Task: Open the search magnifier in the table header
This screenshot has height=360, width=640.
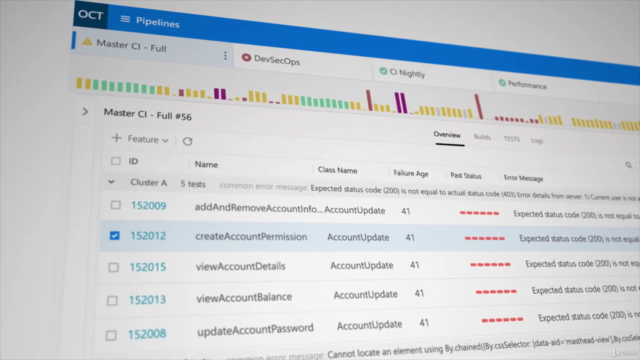Action: 629,165
